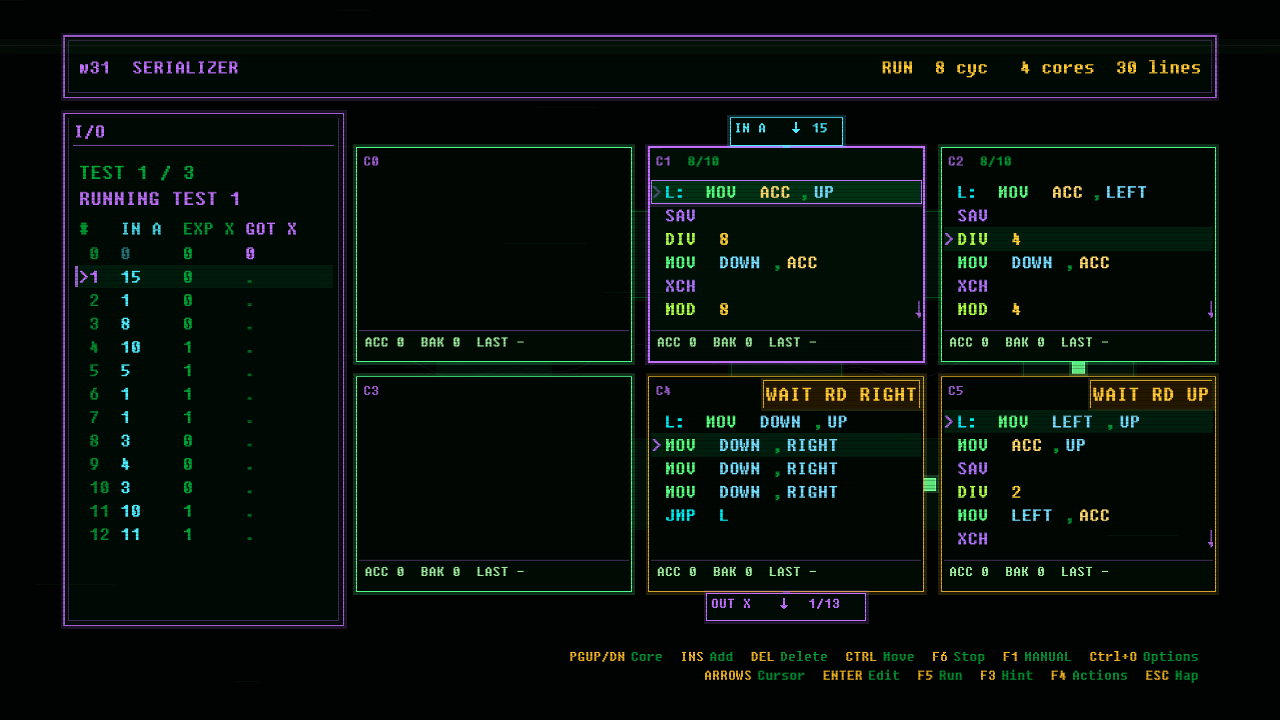Select 'DIV 2' line in C5
The width and height of the screenshot is (1280, 720).
coord(1078,492)
